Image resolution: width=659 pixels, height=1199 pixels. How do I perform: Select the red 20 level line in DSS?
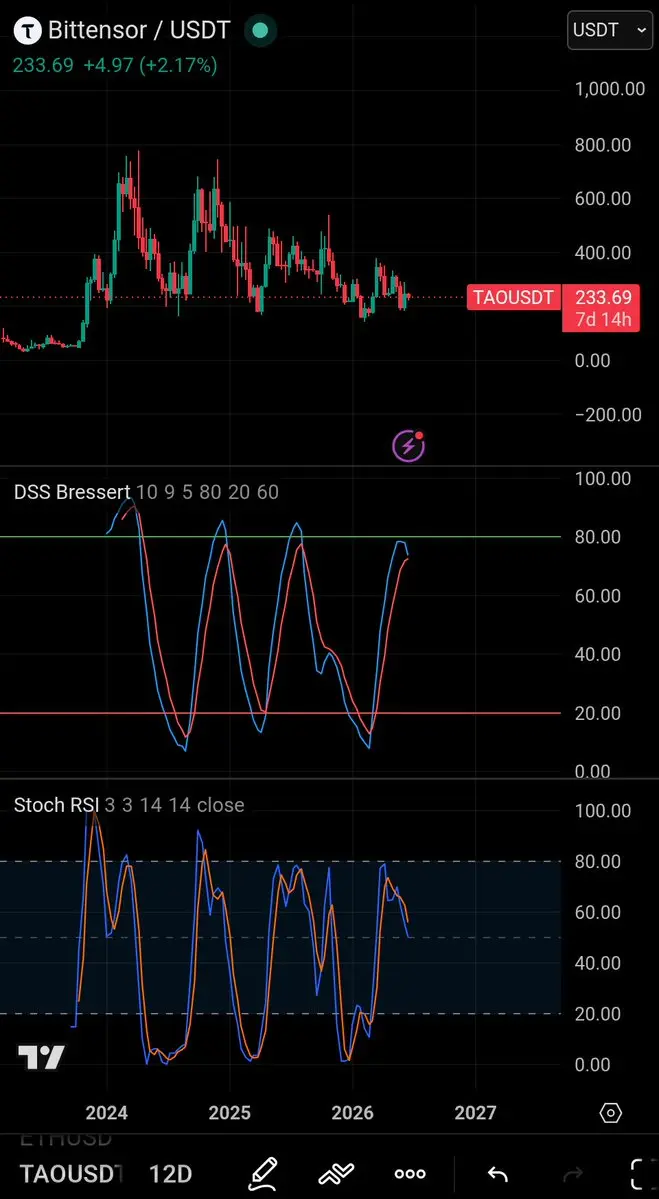(280, 713)
